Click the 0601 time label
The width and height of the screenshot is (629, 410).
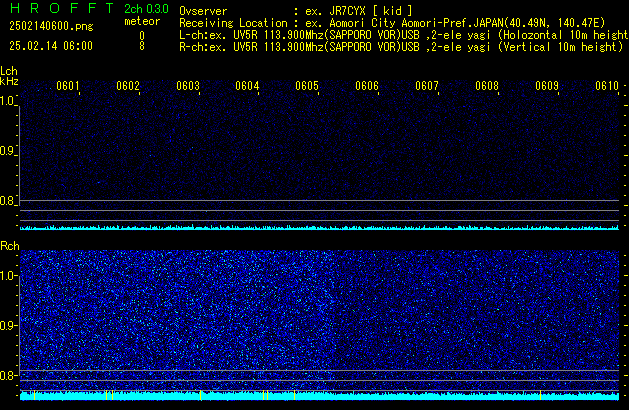point(68,86)
